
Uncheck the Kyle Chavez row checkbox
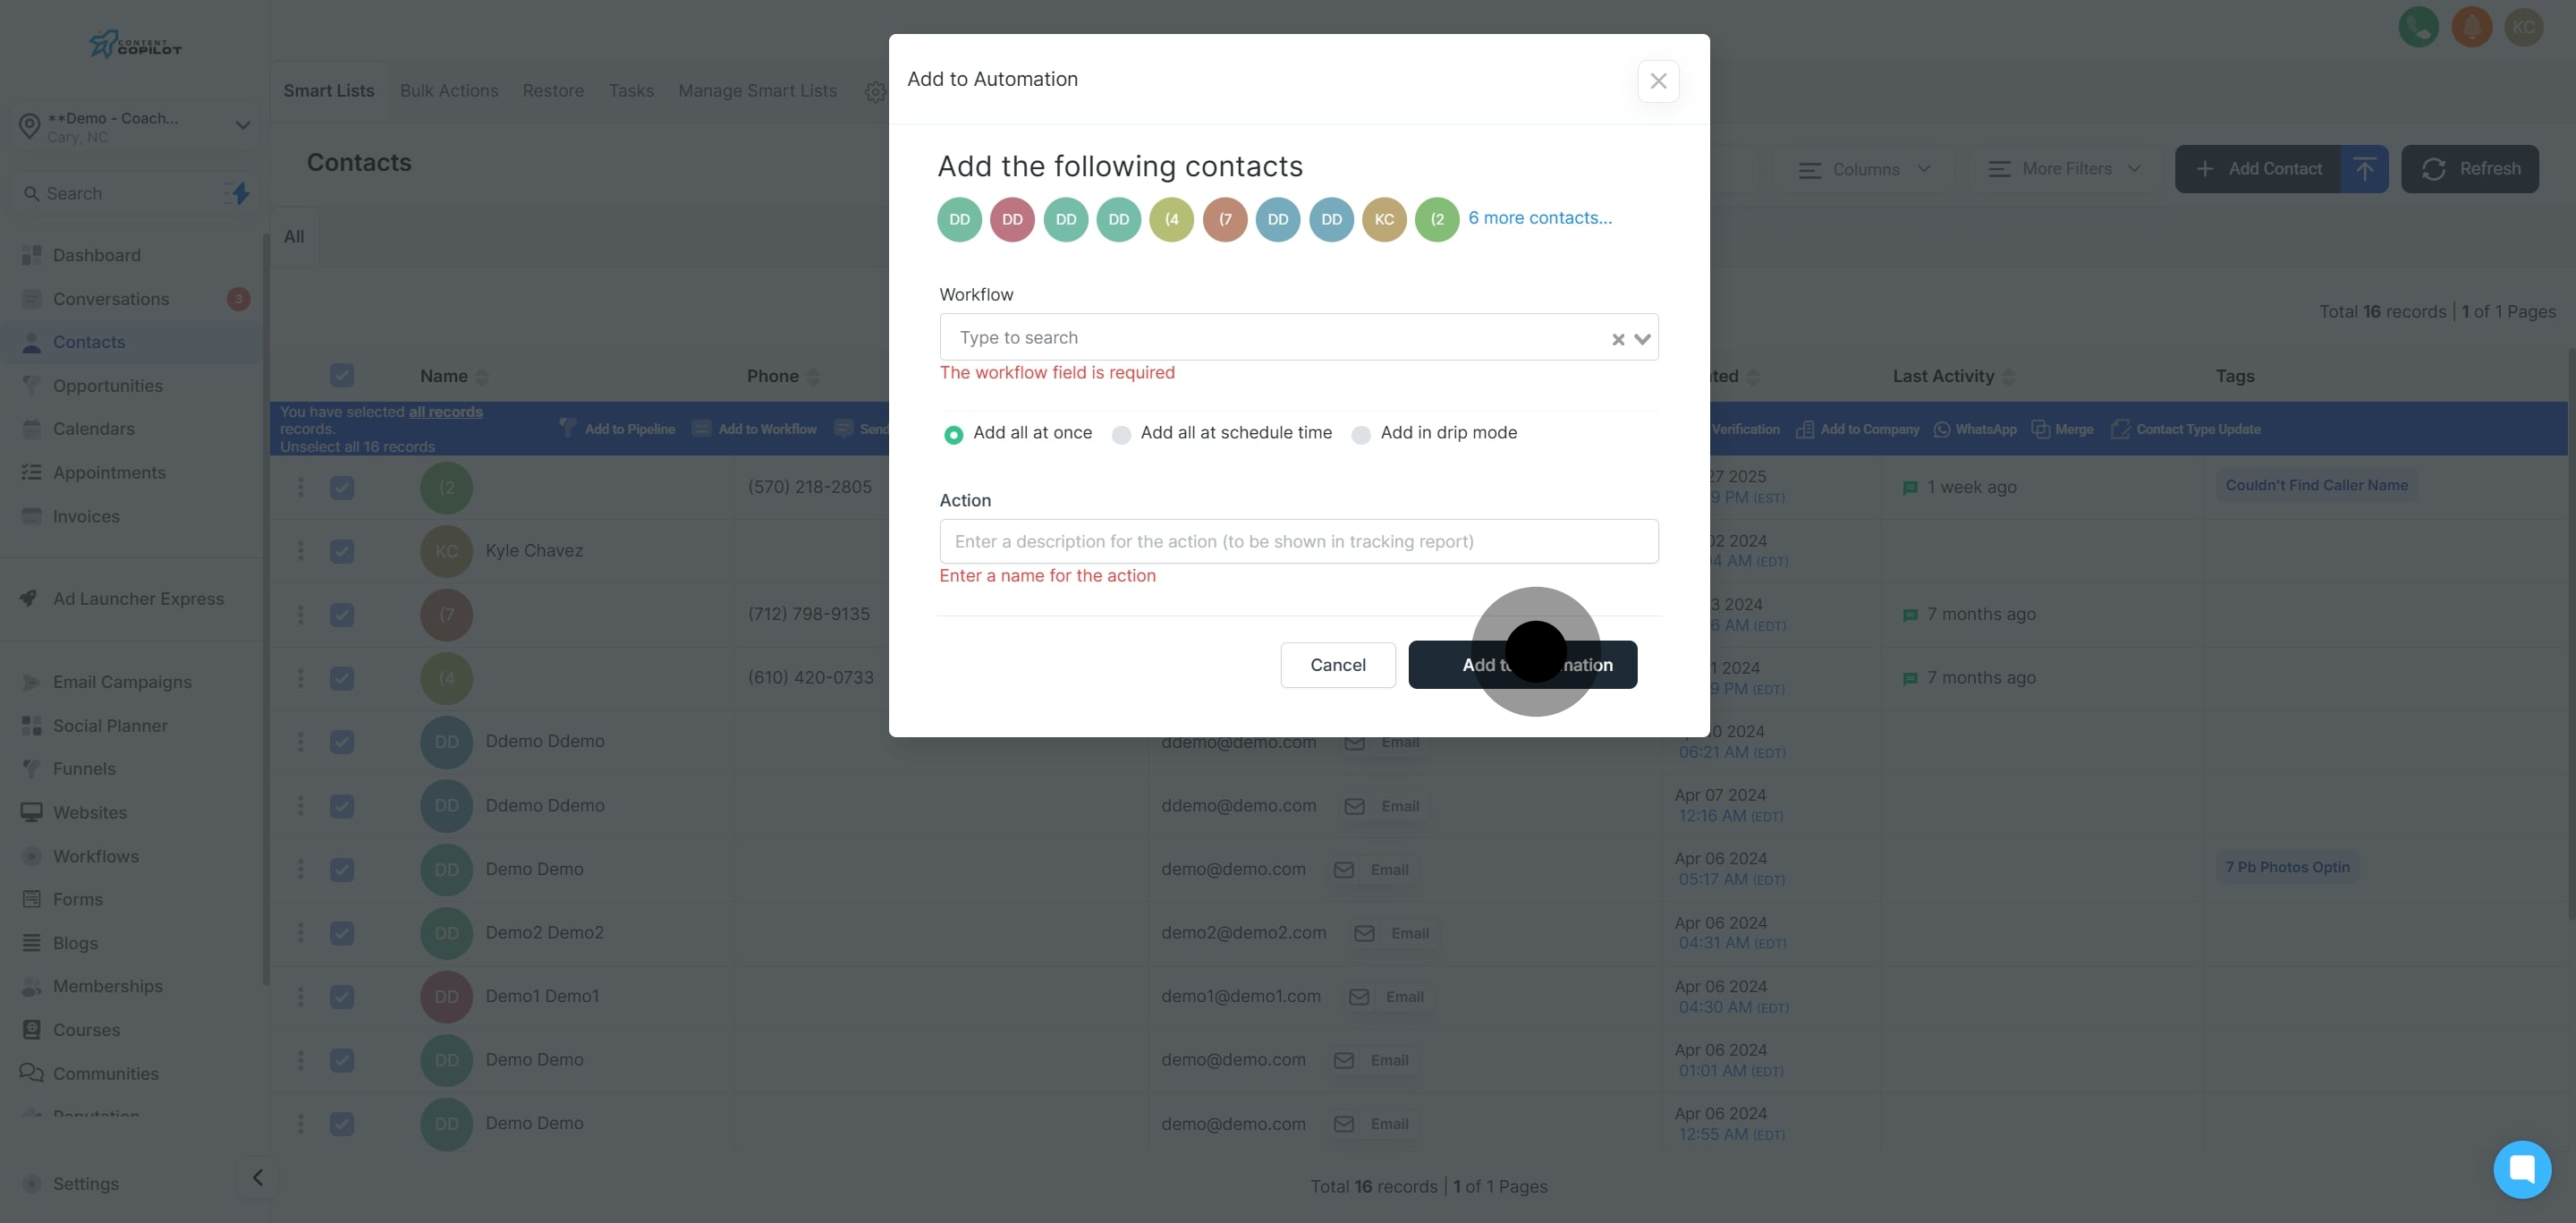click(342, 551)
